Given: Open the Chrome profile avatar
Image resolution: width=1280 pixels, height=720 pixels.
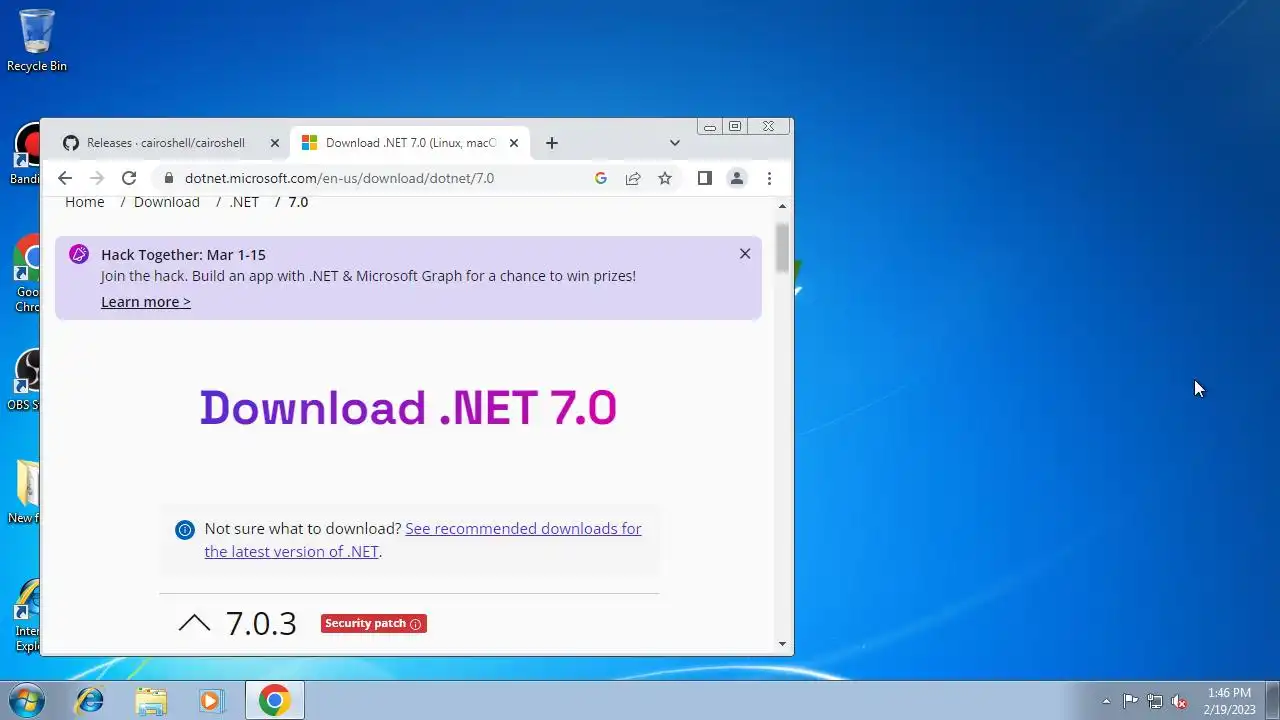Looking at the screenshot, I should (737, 178).
